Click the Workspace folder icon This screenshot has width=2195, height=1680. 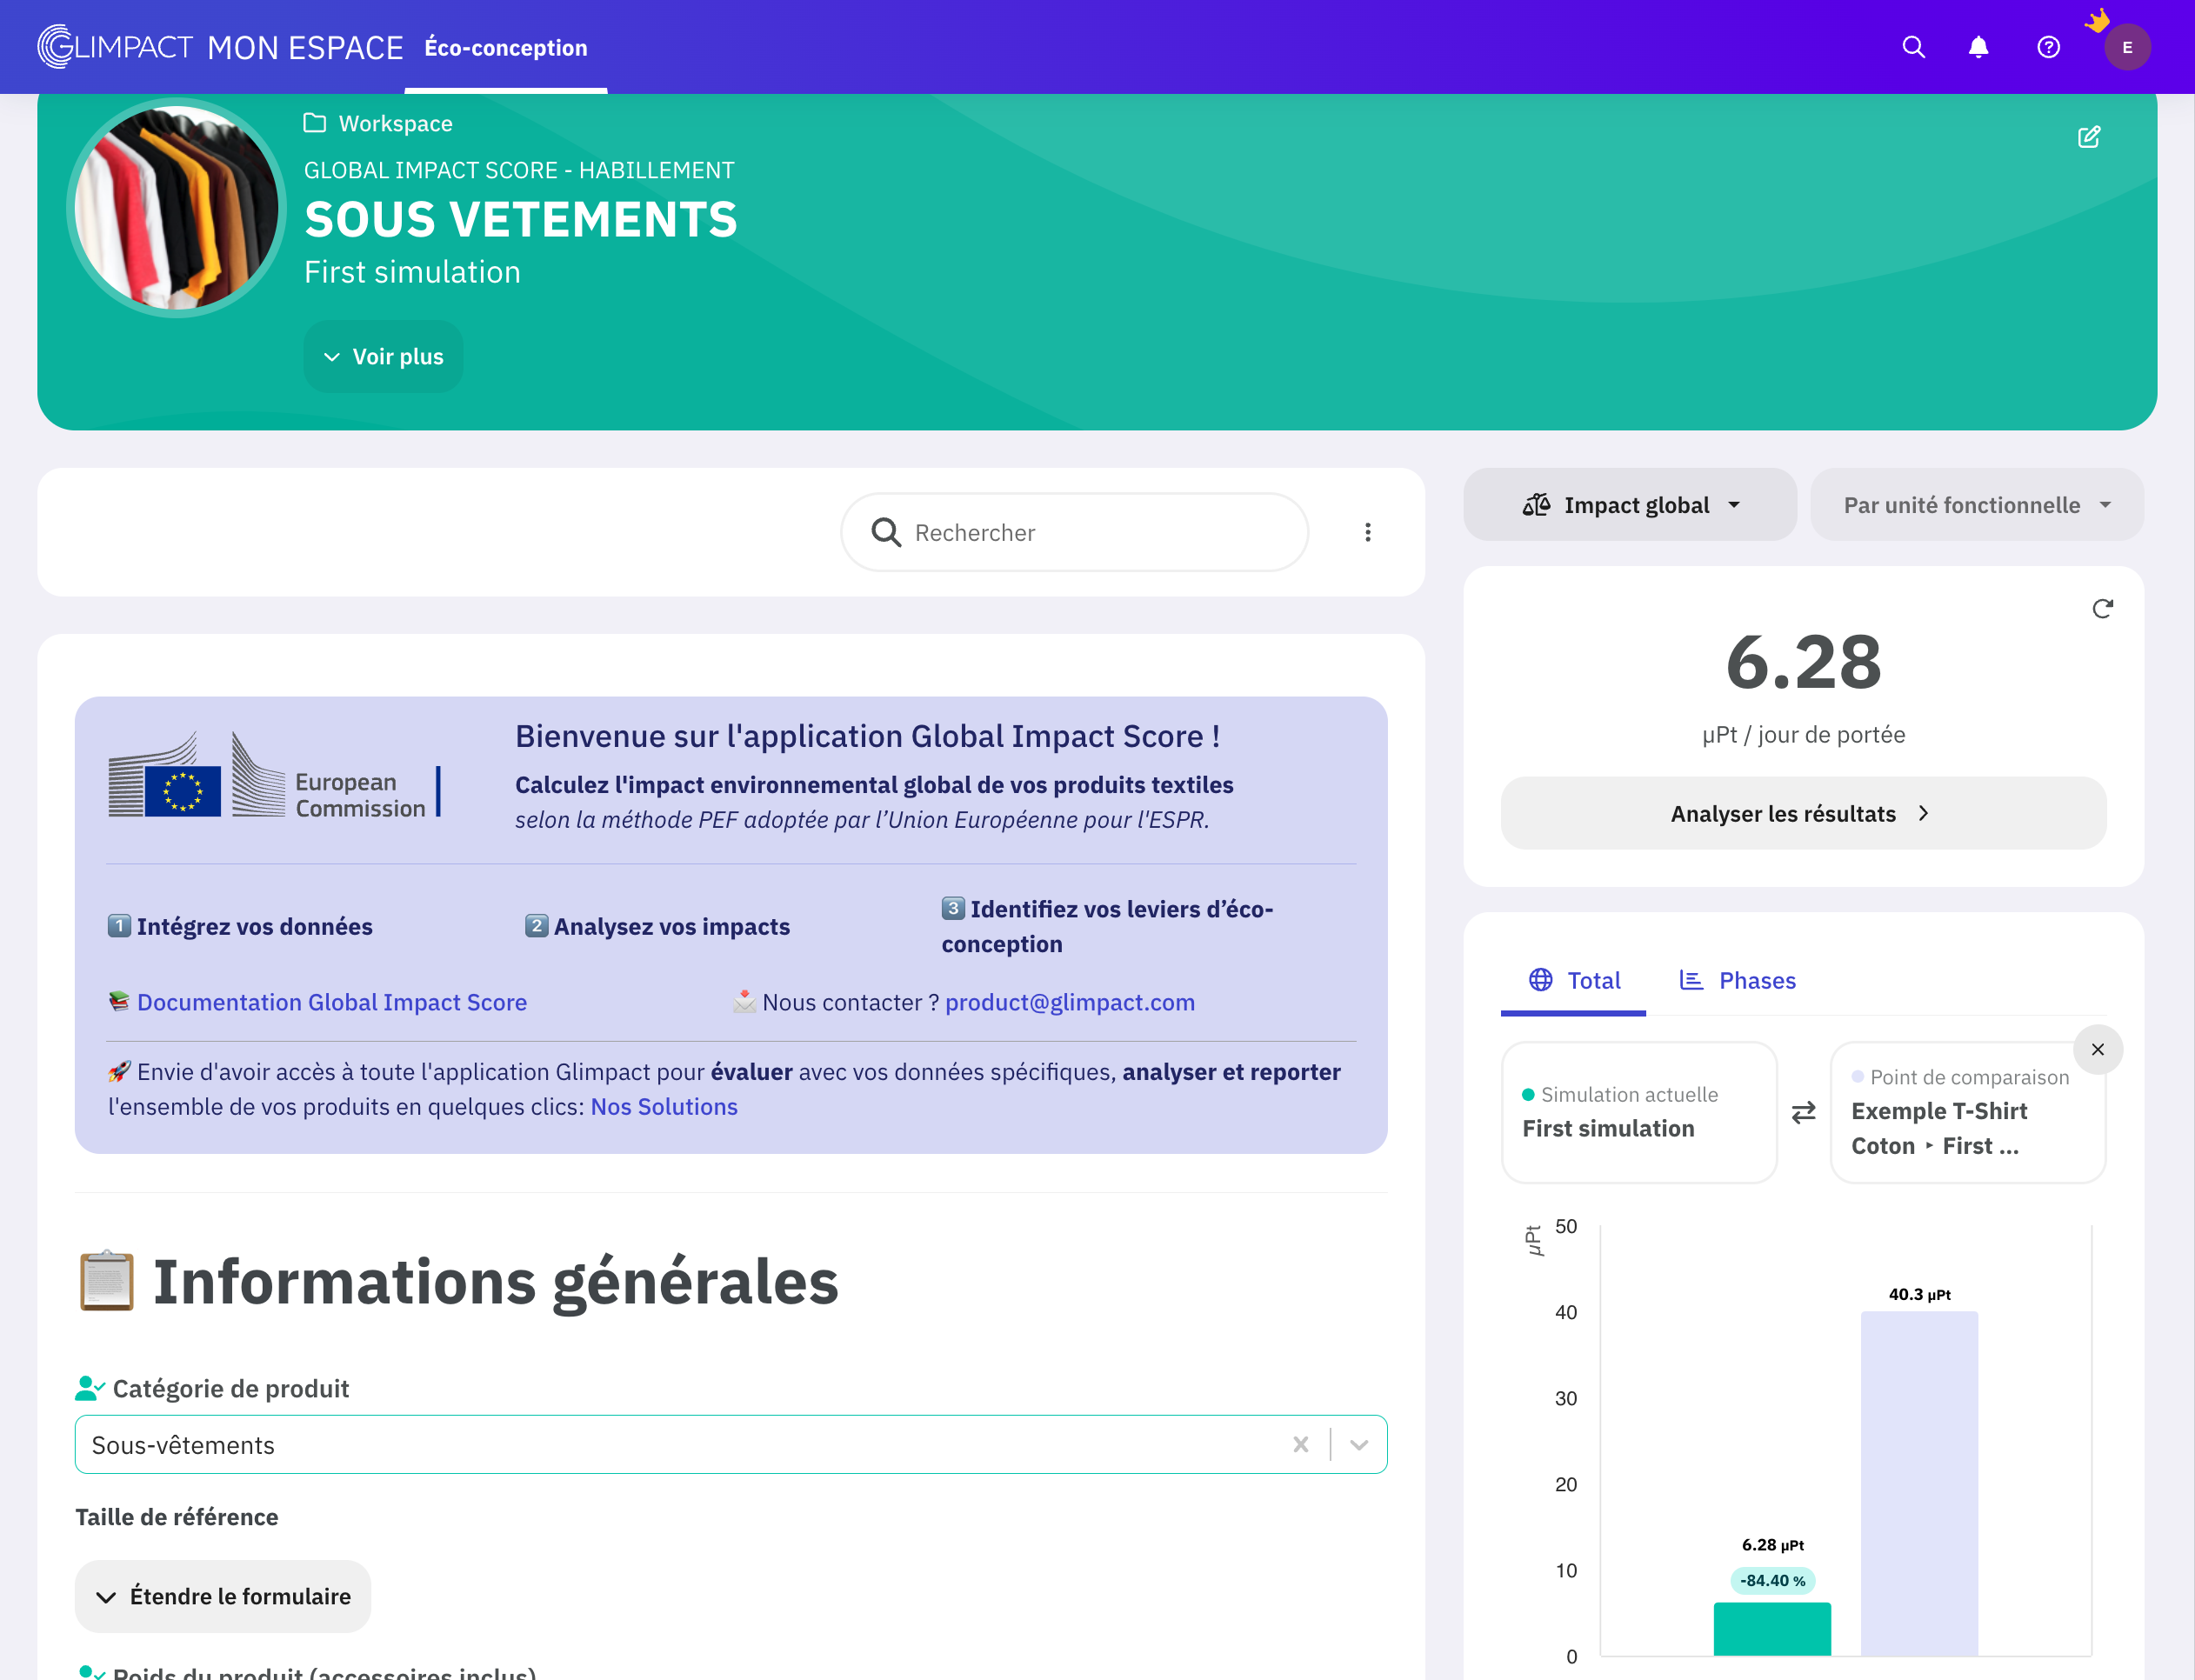tap(315, 123)
